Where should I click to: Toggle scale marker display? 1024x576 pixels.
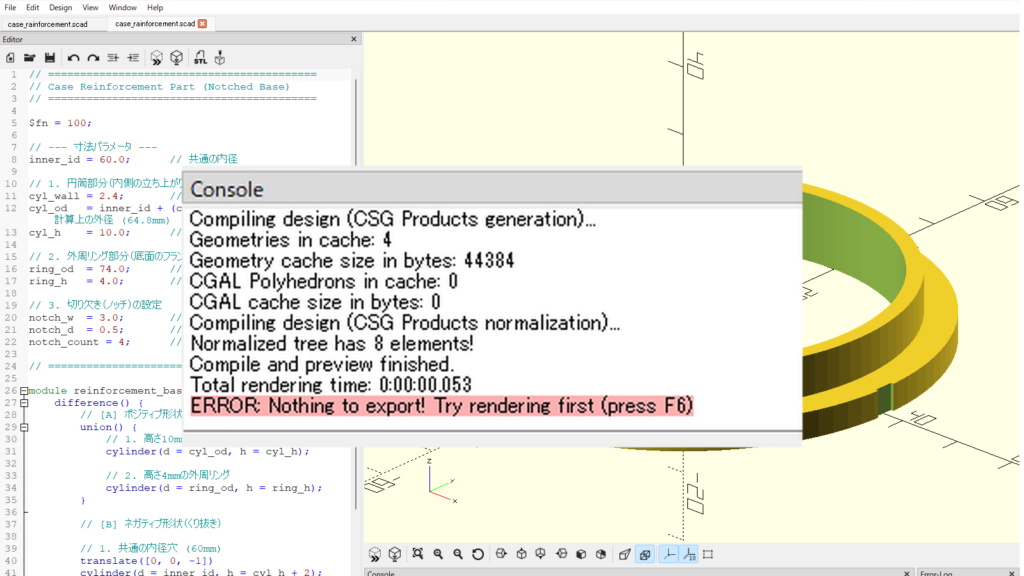(x=687, y=553)
